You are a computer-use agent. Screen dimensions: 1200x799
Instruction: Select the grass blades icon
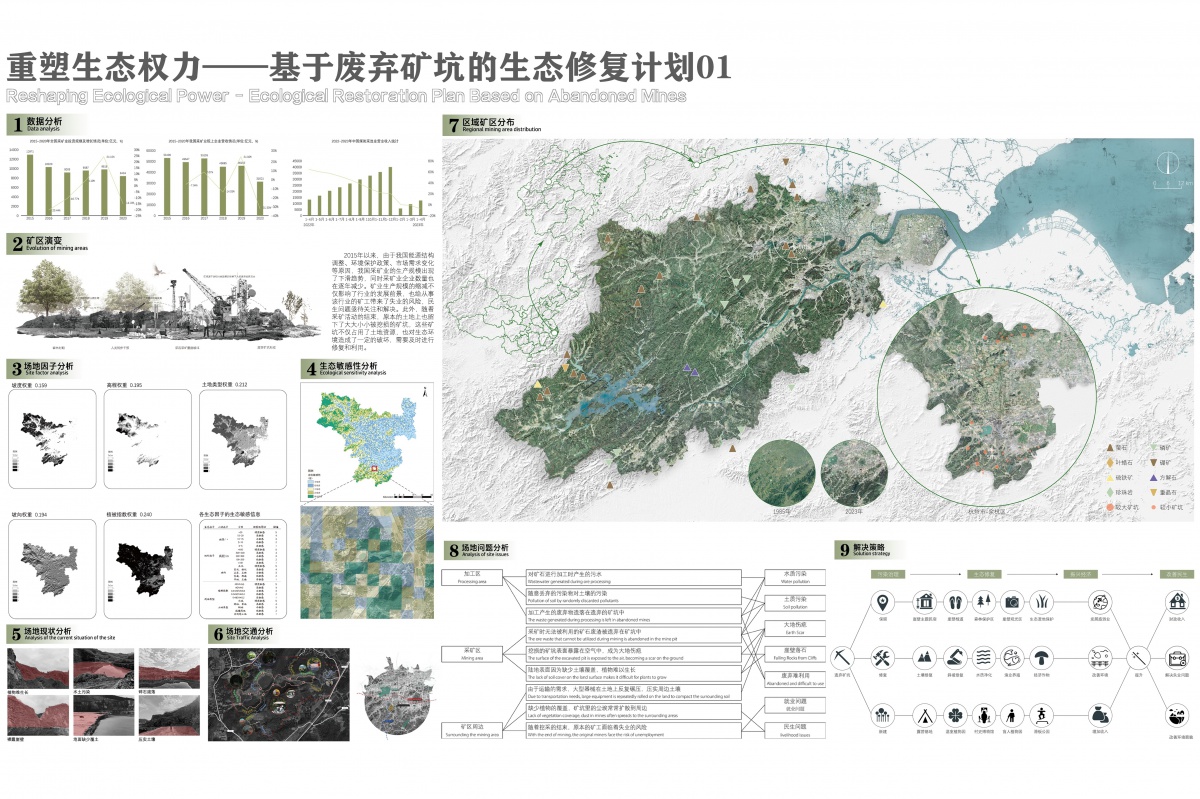[1042, 603]
